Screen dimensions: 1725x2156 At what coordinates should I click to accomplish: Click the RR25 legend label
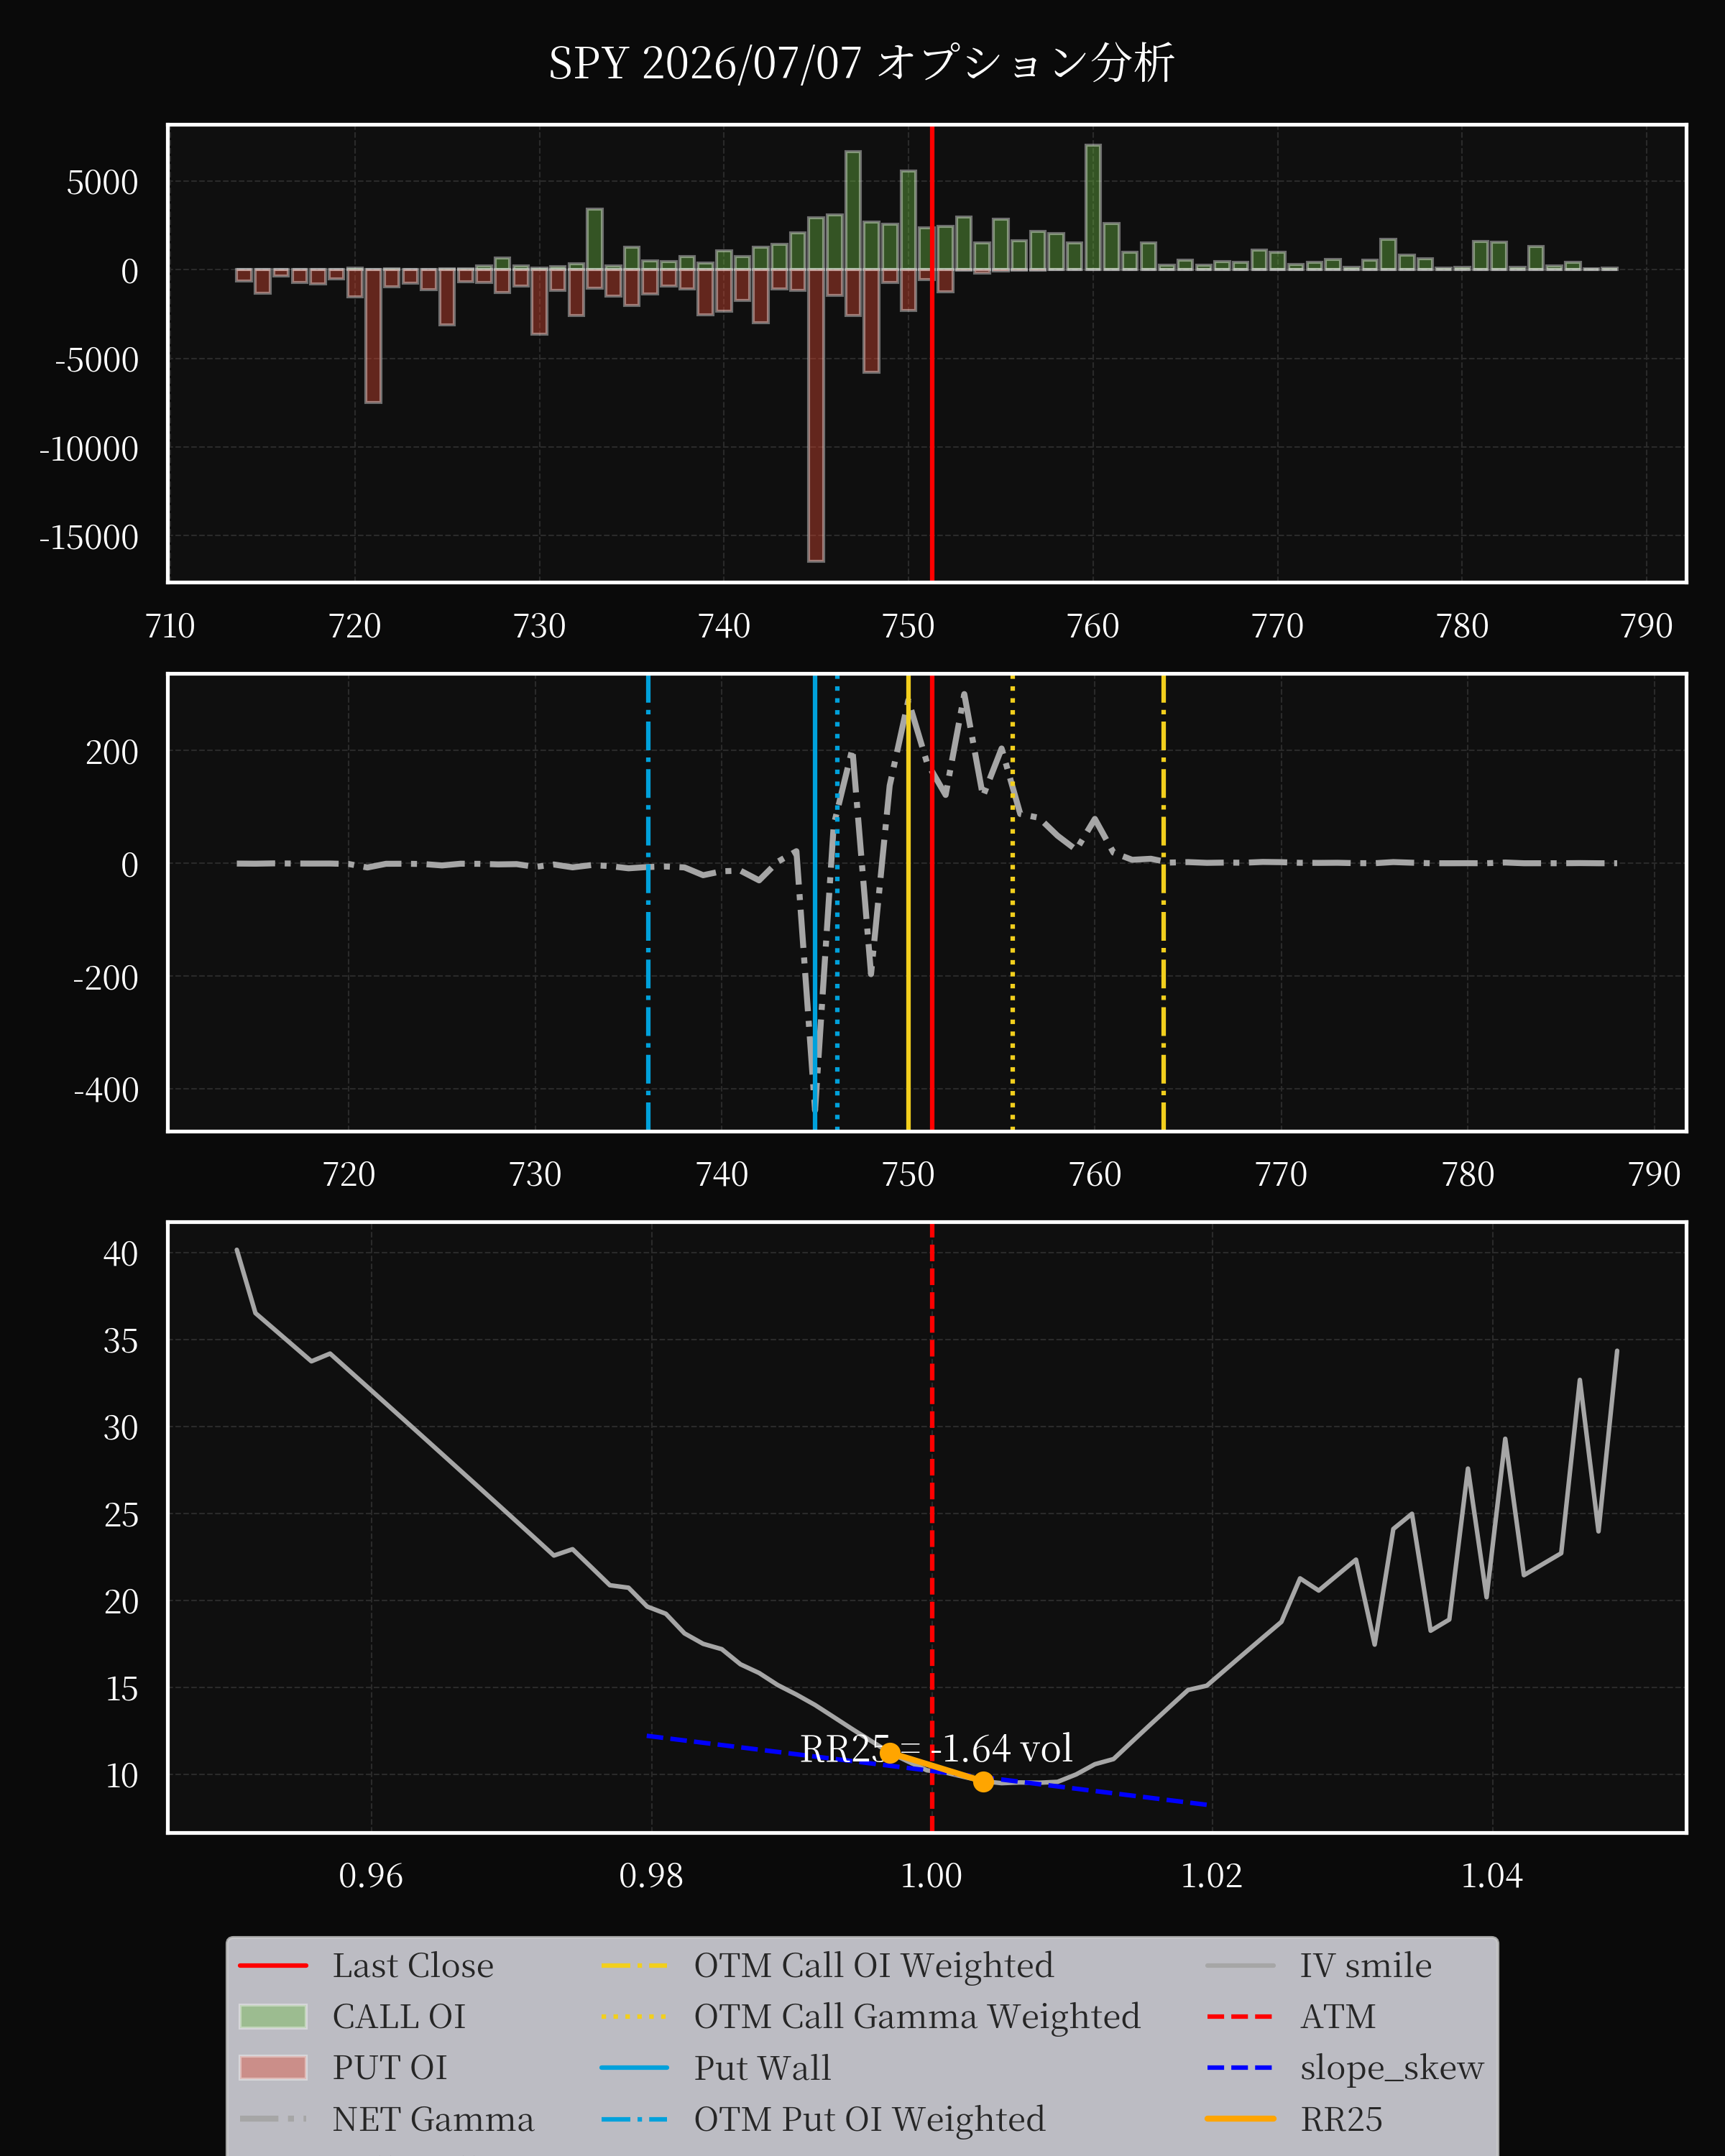point(1341,2119)
